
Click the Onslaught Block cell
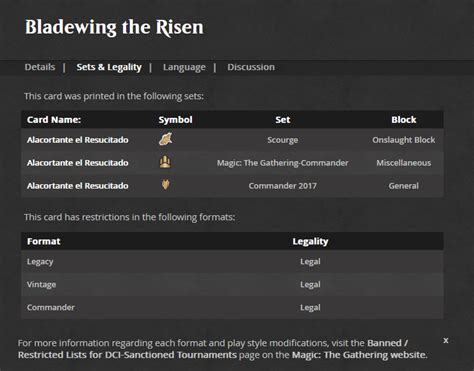pyautogui.click(x=404, y=140)
